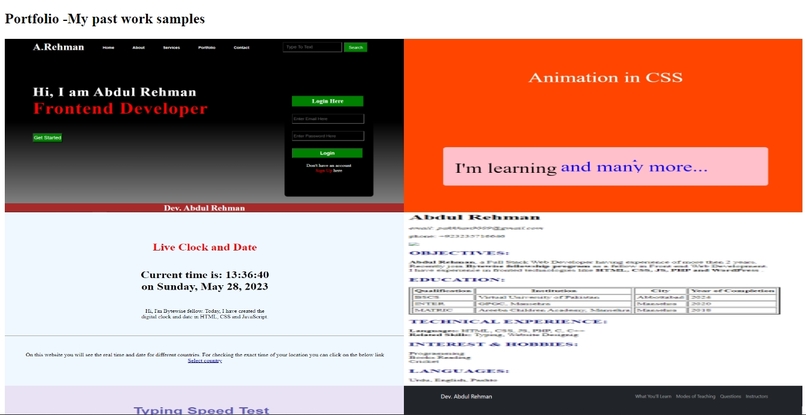Click the 'Portfolio -My past work samples' heading
Image resolution: width=806 pixels, height=415 pixels.
105,19
